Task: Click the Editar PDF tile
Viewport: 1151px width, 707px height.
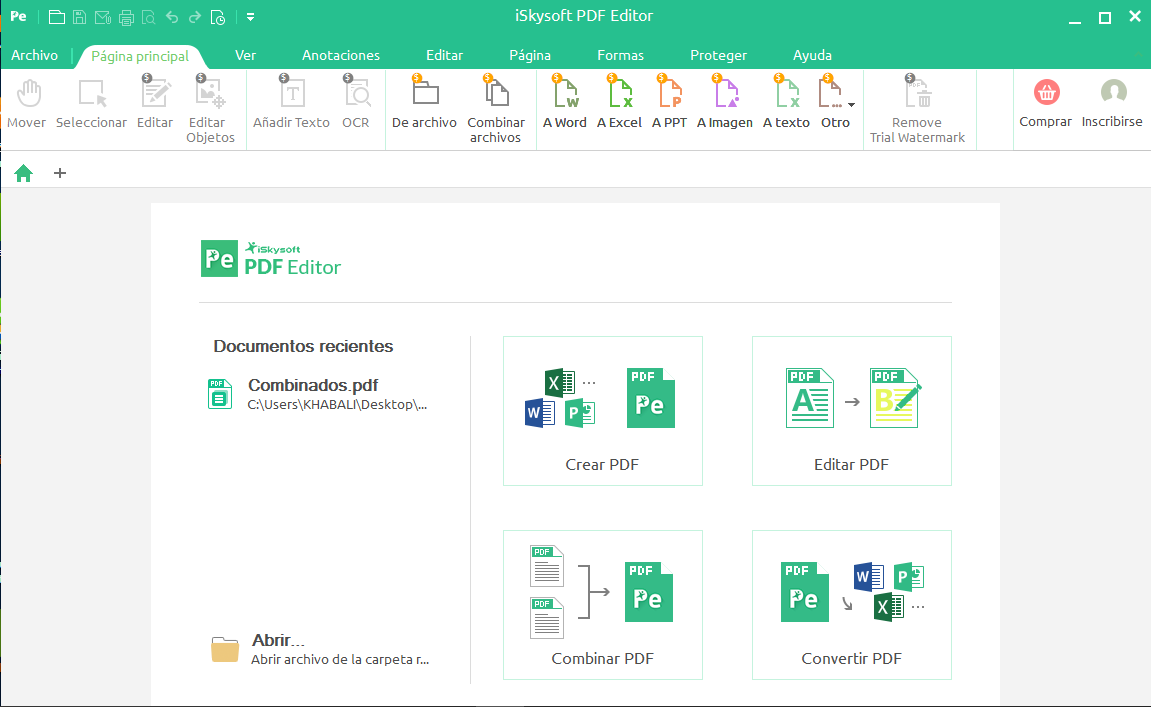Action: tap(851, 411)
